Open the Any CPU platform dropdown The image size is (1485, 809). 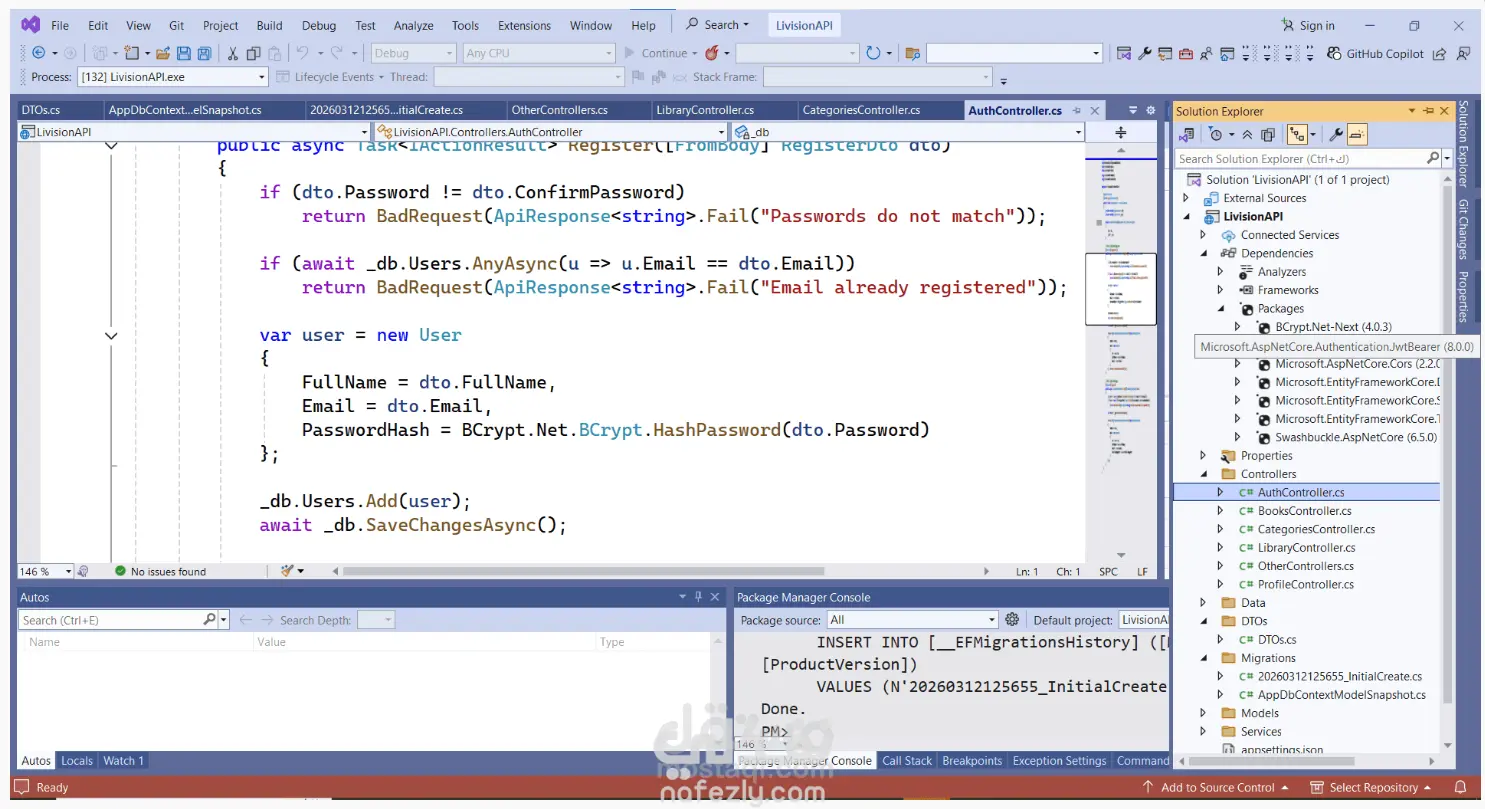coord(538,53)
